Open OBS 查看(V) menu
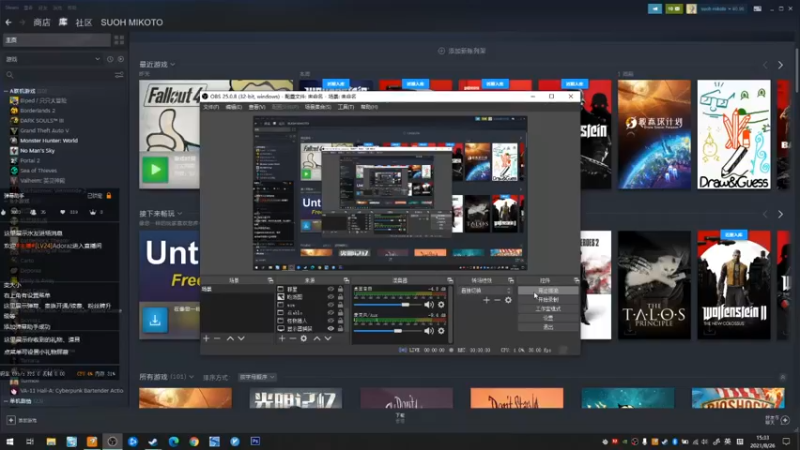The width and height of the screenshot is (800, 450). pos(257,107)
